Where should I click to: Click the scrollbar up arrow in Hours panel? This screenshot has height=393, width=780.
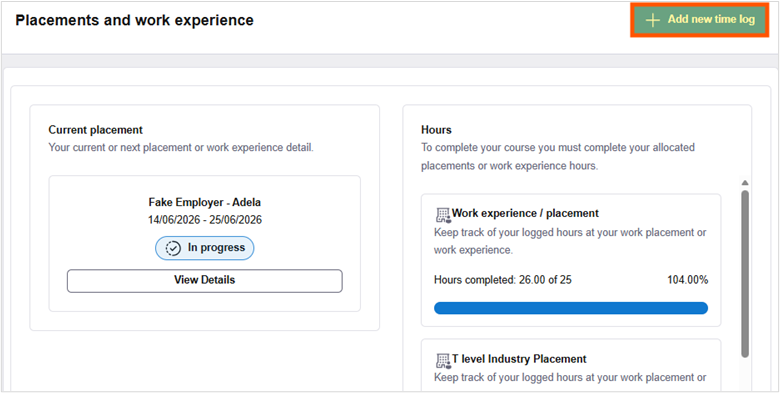745,183
